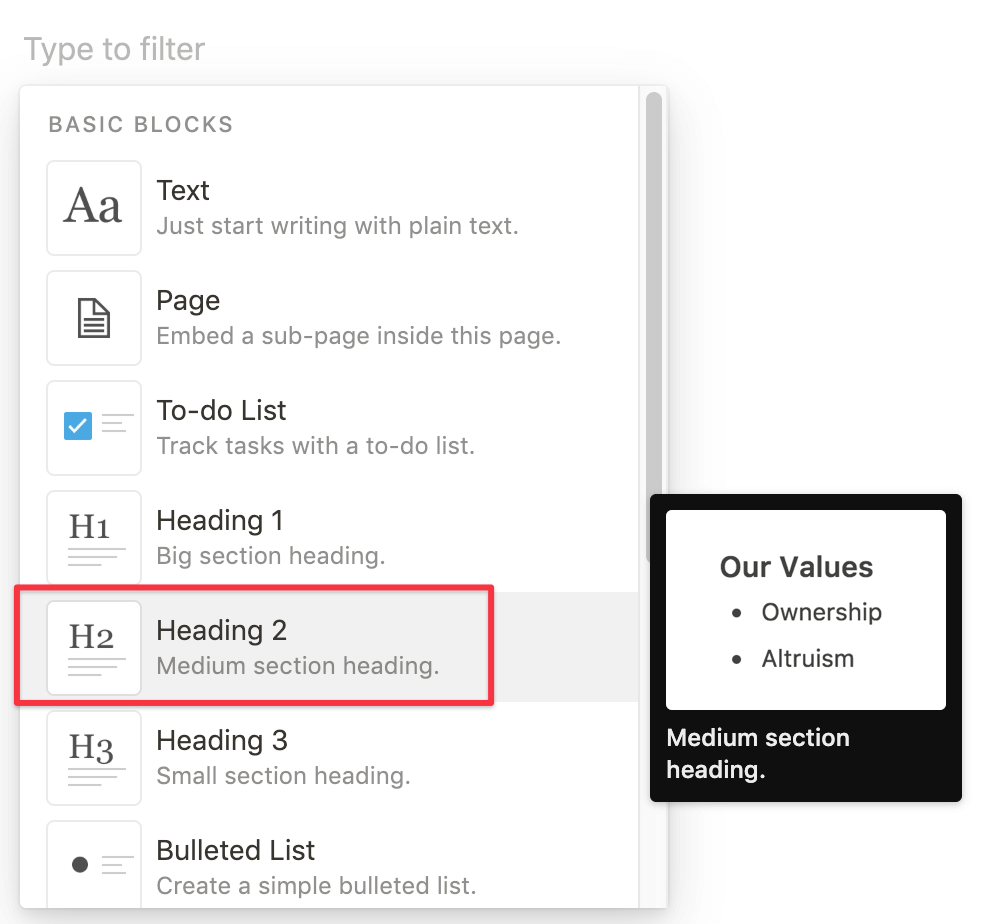The image size is (984, 924).
Task: Click the Our Values preview thumbnail
Action: (x=805, y=610)
